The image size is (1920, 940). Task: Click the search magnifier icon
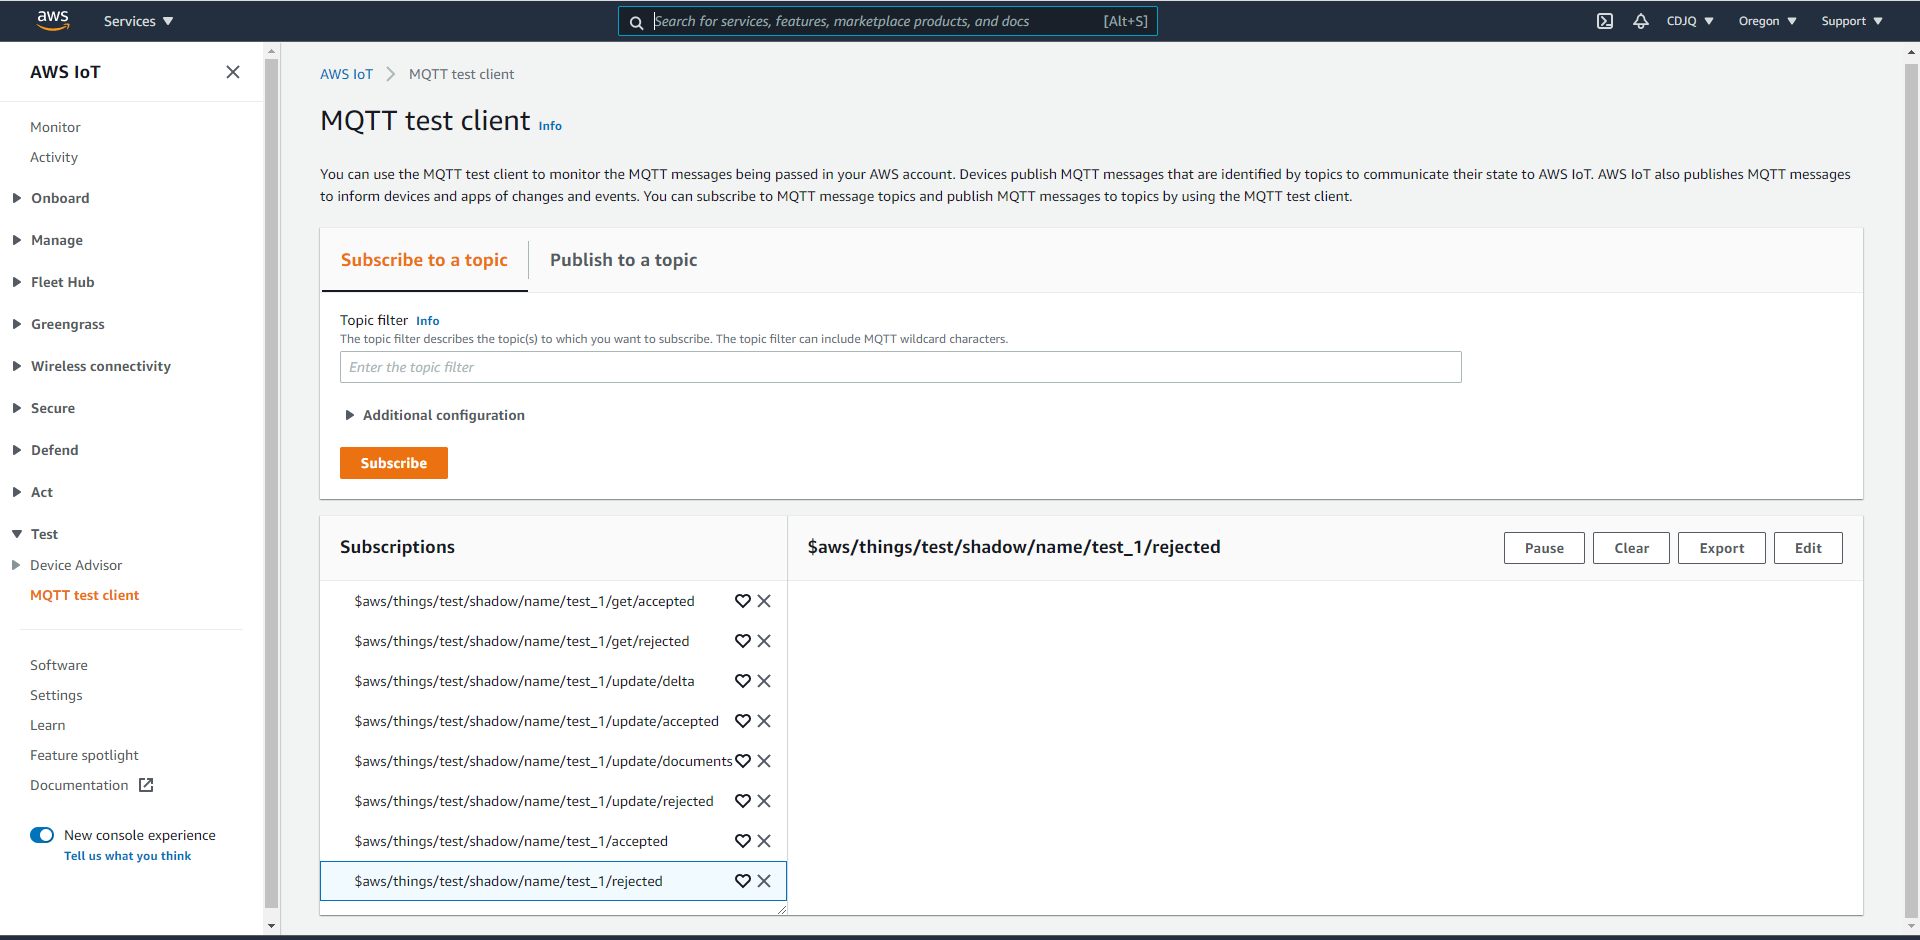tap(636, 22)
